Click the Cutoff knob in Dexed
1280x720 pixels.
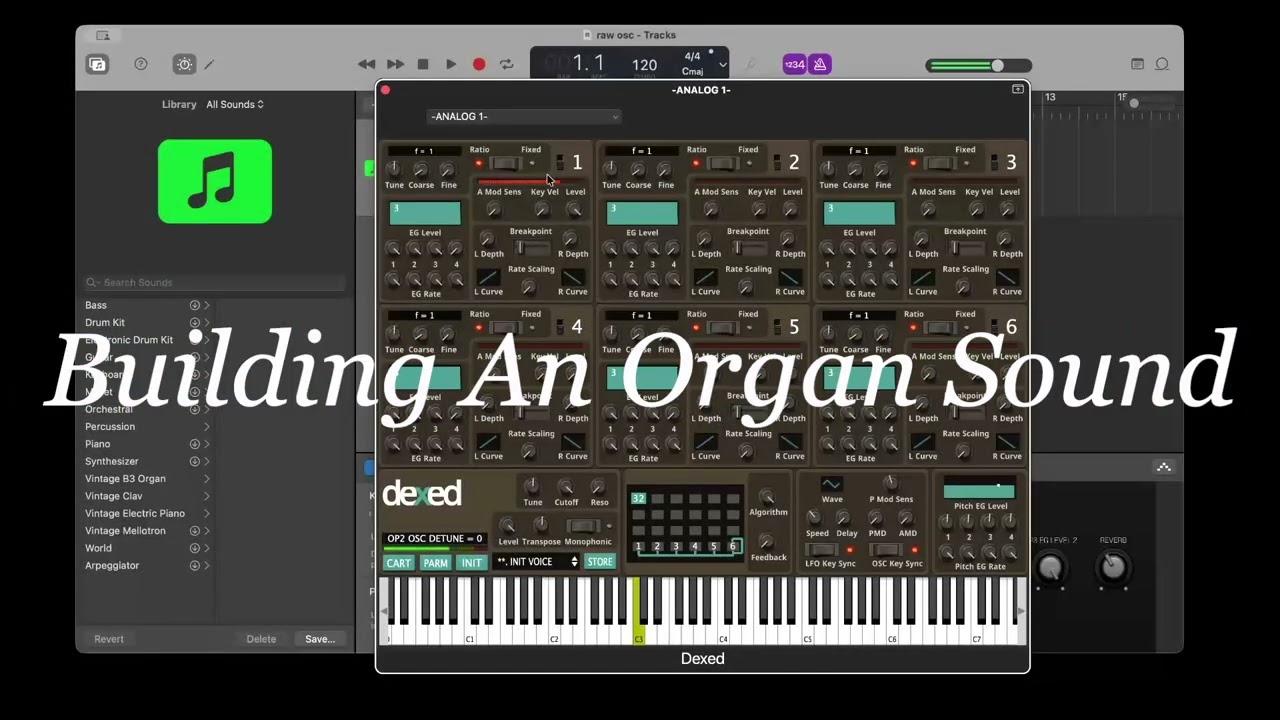pyautogui.click(x=566, y=486)
